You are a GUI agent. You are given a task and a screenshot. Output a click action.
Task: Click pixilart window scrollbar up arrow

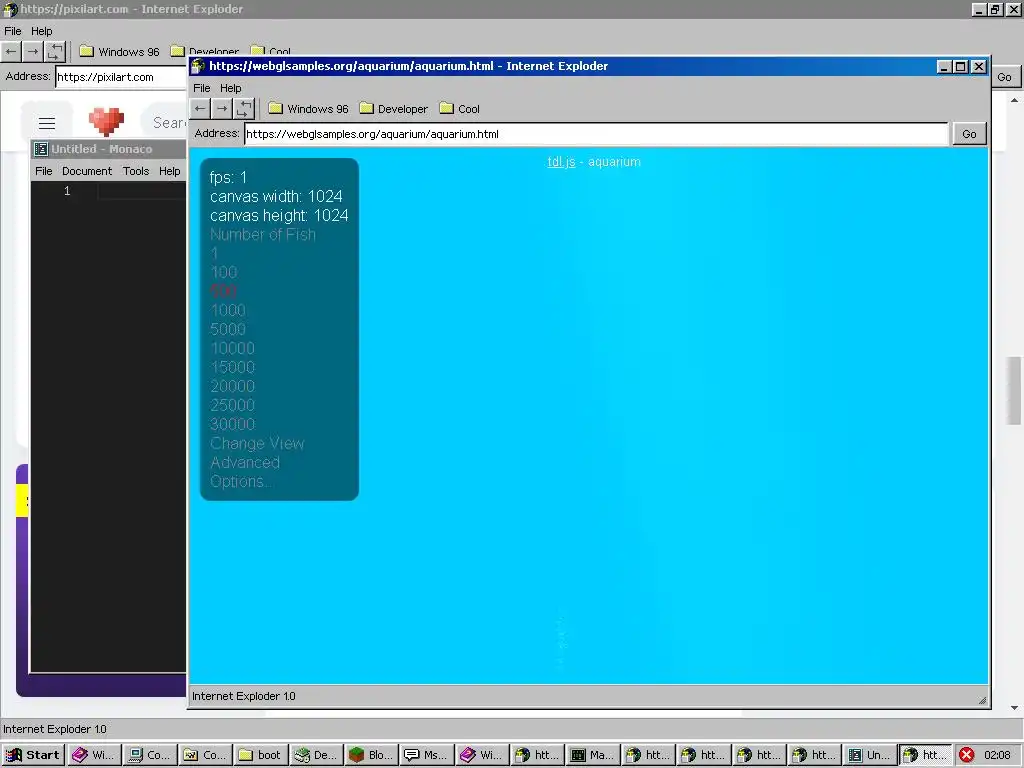[1014, 100]
